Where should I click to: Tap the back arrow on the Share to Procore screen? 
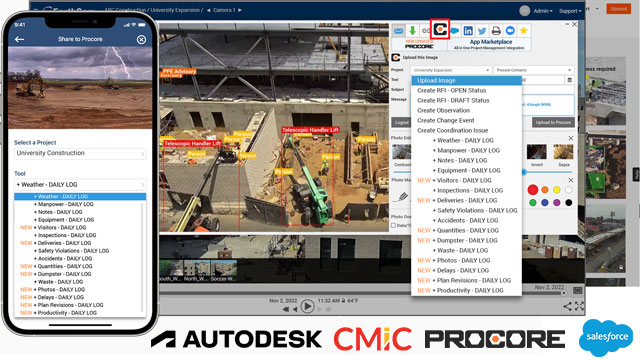click(19, 39)
